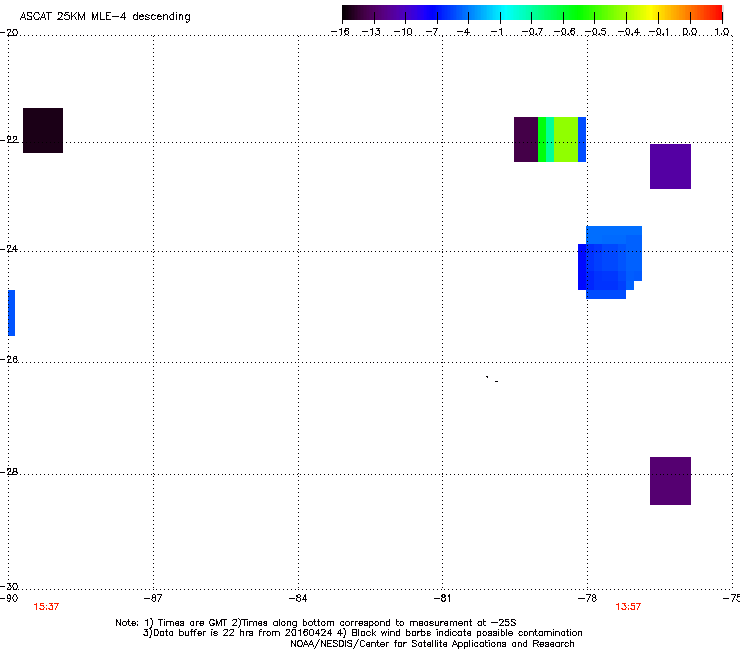Screen dimensions: 740x650
Task: Click the -0.1 label on color scale
Action: point(659,32)
